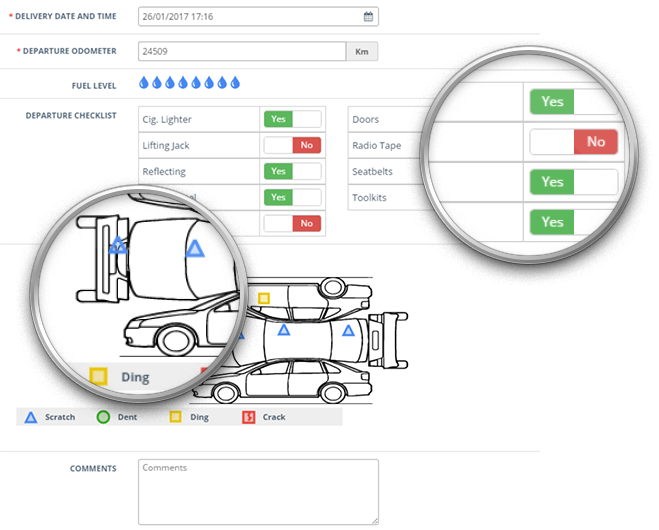659x530 pixels.
Task: Select the red Crack icon in legend
Action: click(x=248, y=417)
